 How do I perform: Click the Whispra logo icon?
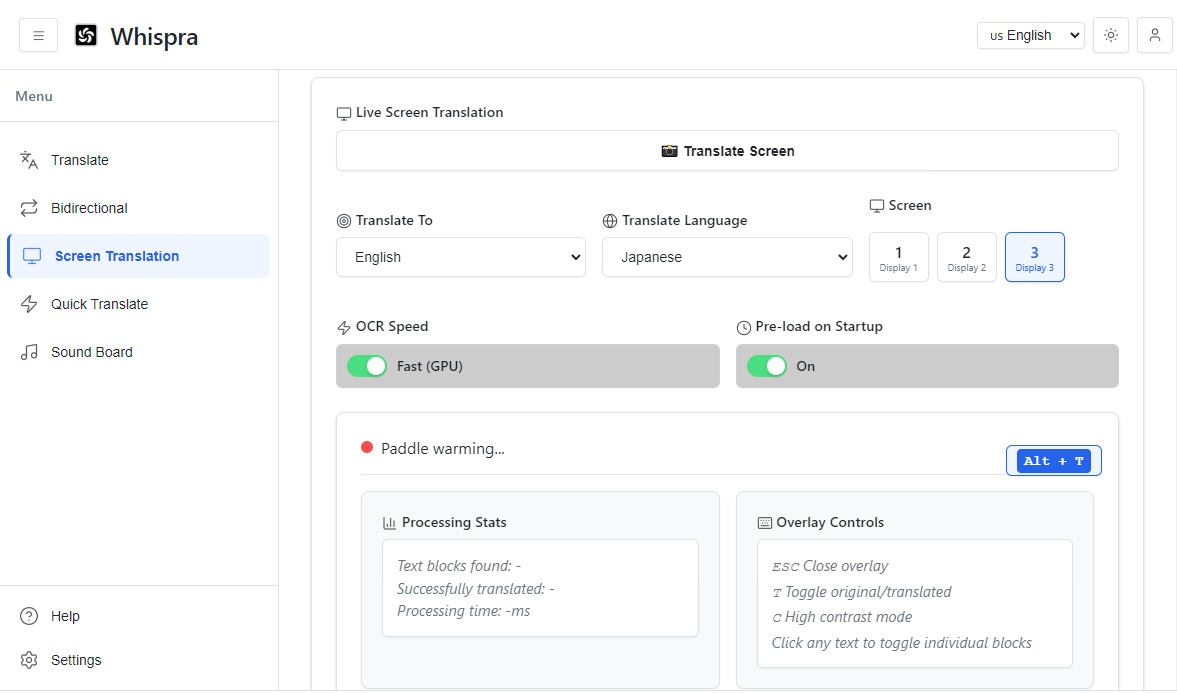pyautogui.click(x=86, y=36)
